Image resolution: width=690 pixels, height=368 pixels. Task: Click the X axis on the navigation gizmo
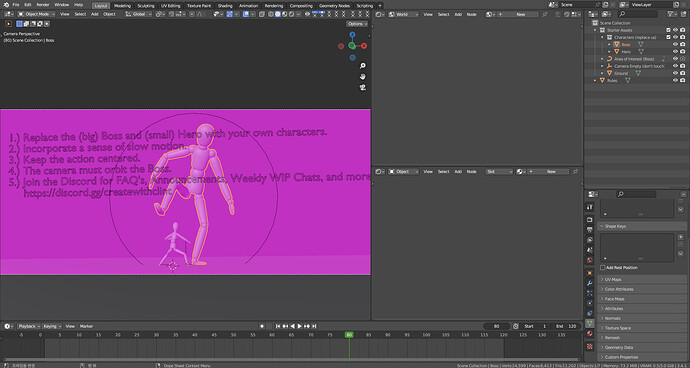pyautogui.click(x=364, y=46)
